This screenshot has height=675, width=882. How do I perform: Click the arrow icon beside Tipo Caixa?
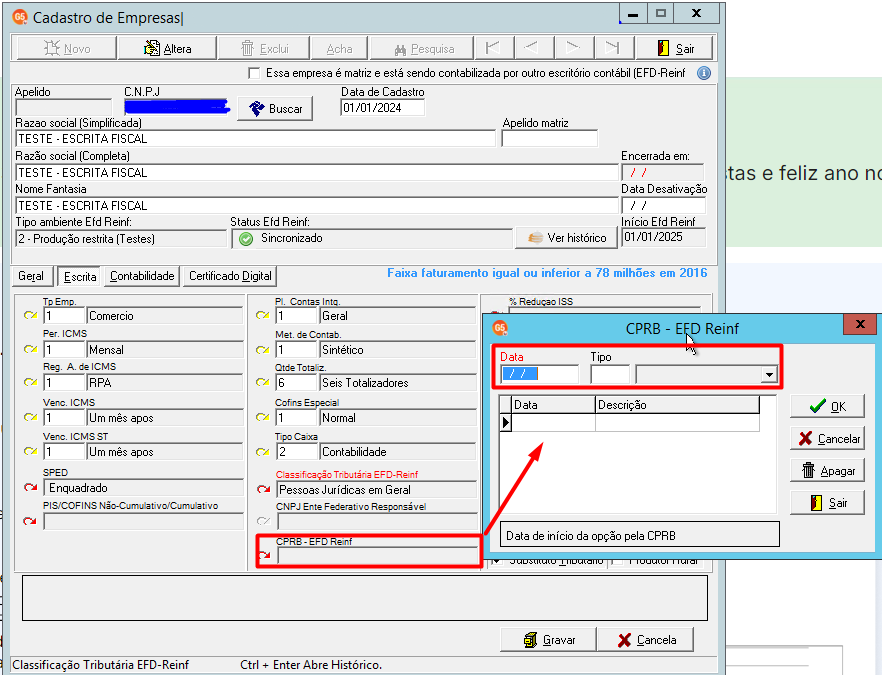point(264,452)
